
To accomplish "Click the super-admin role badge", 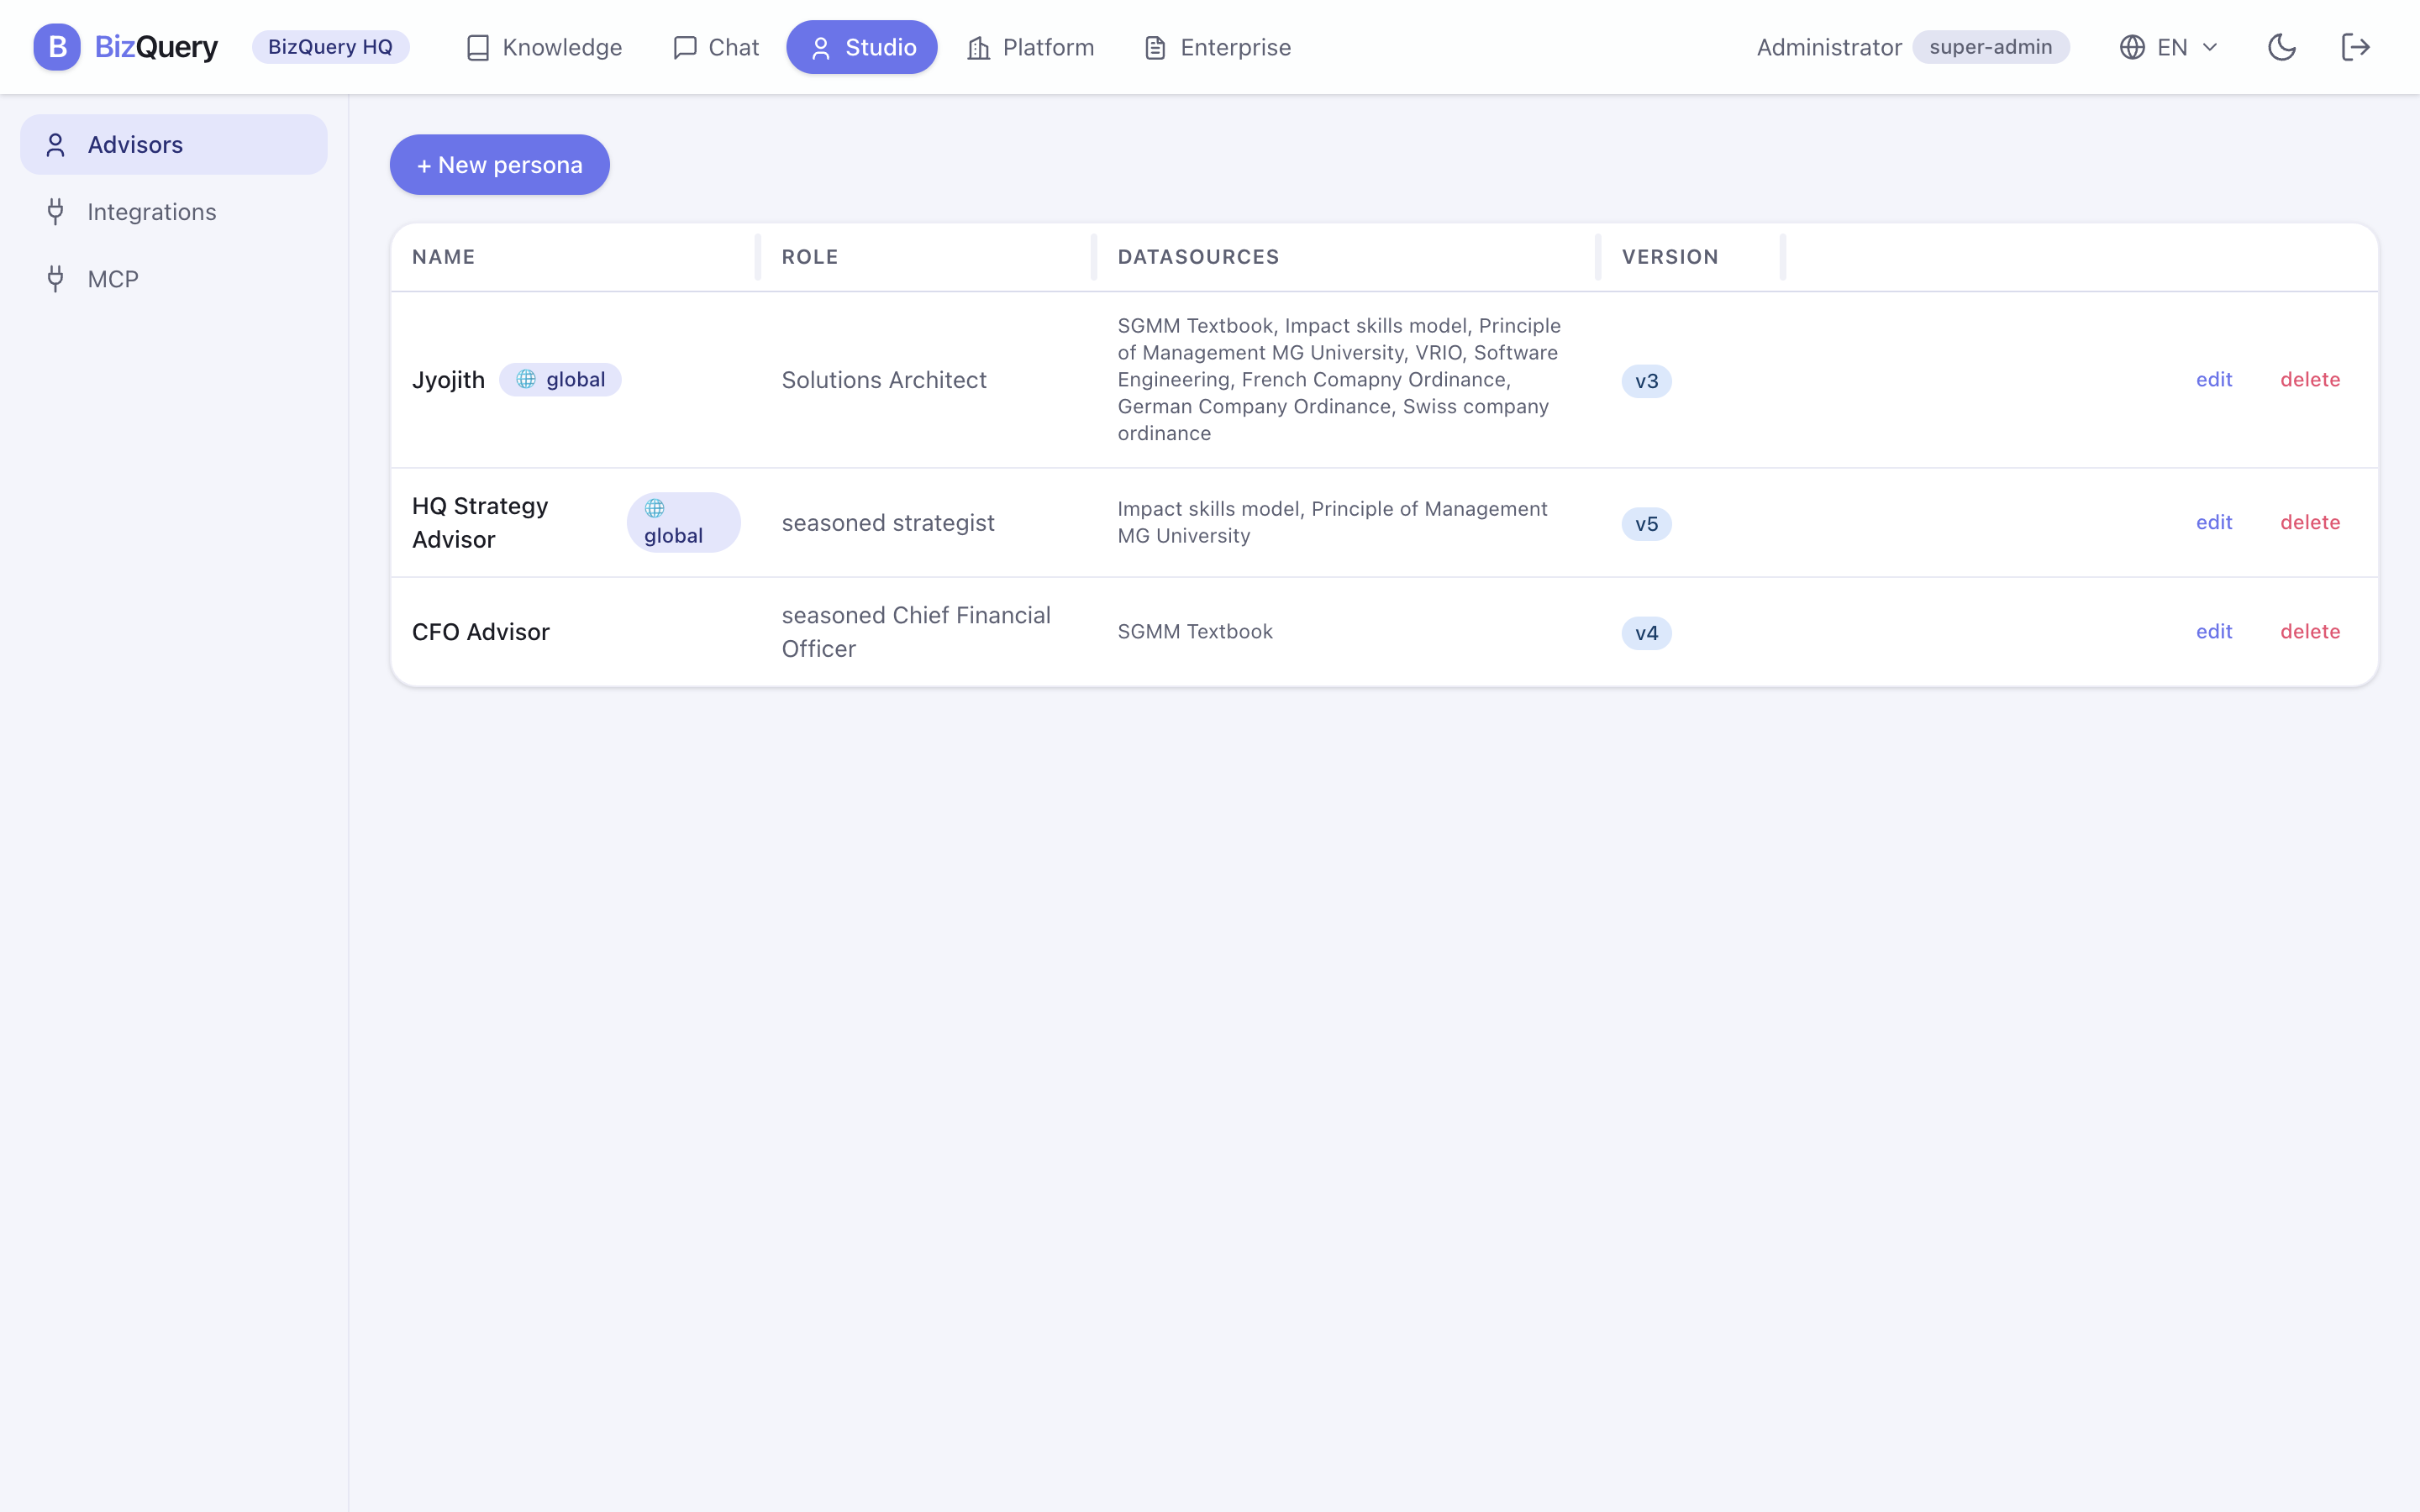I will (x=1990, y=47).
